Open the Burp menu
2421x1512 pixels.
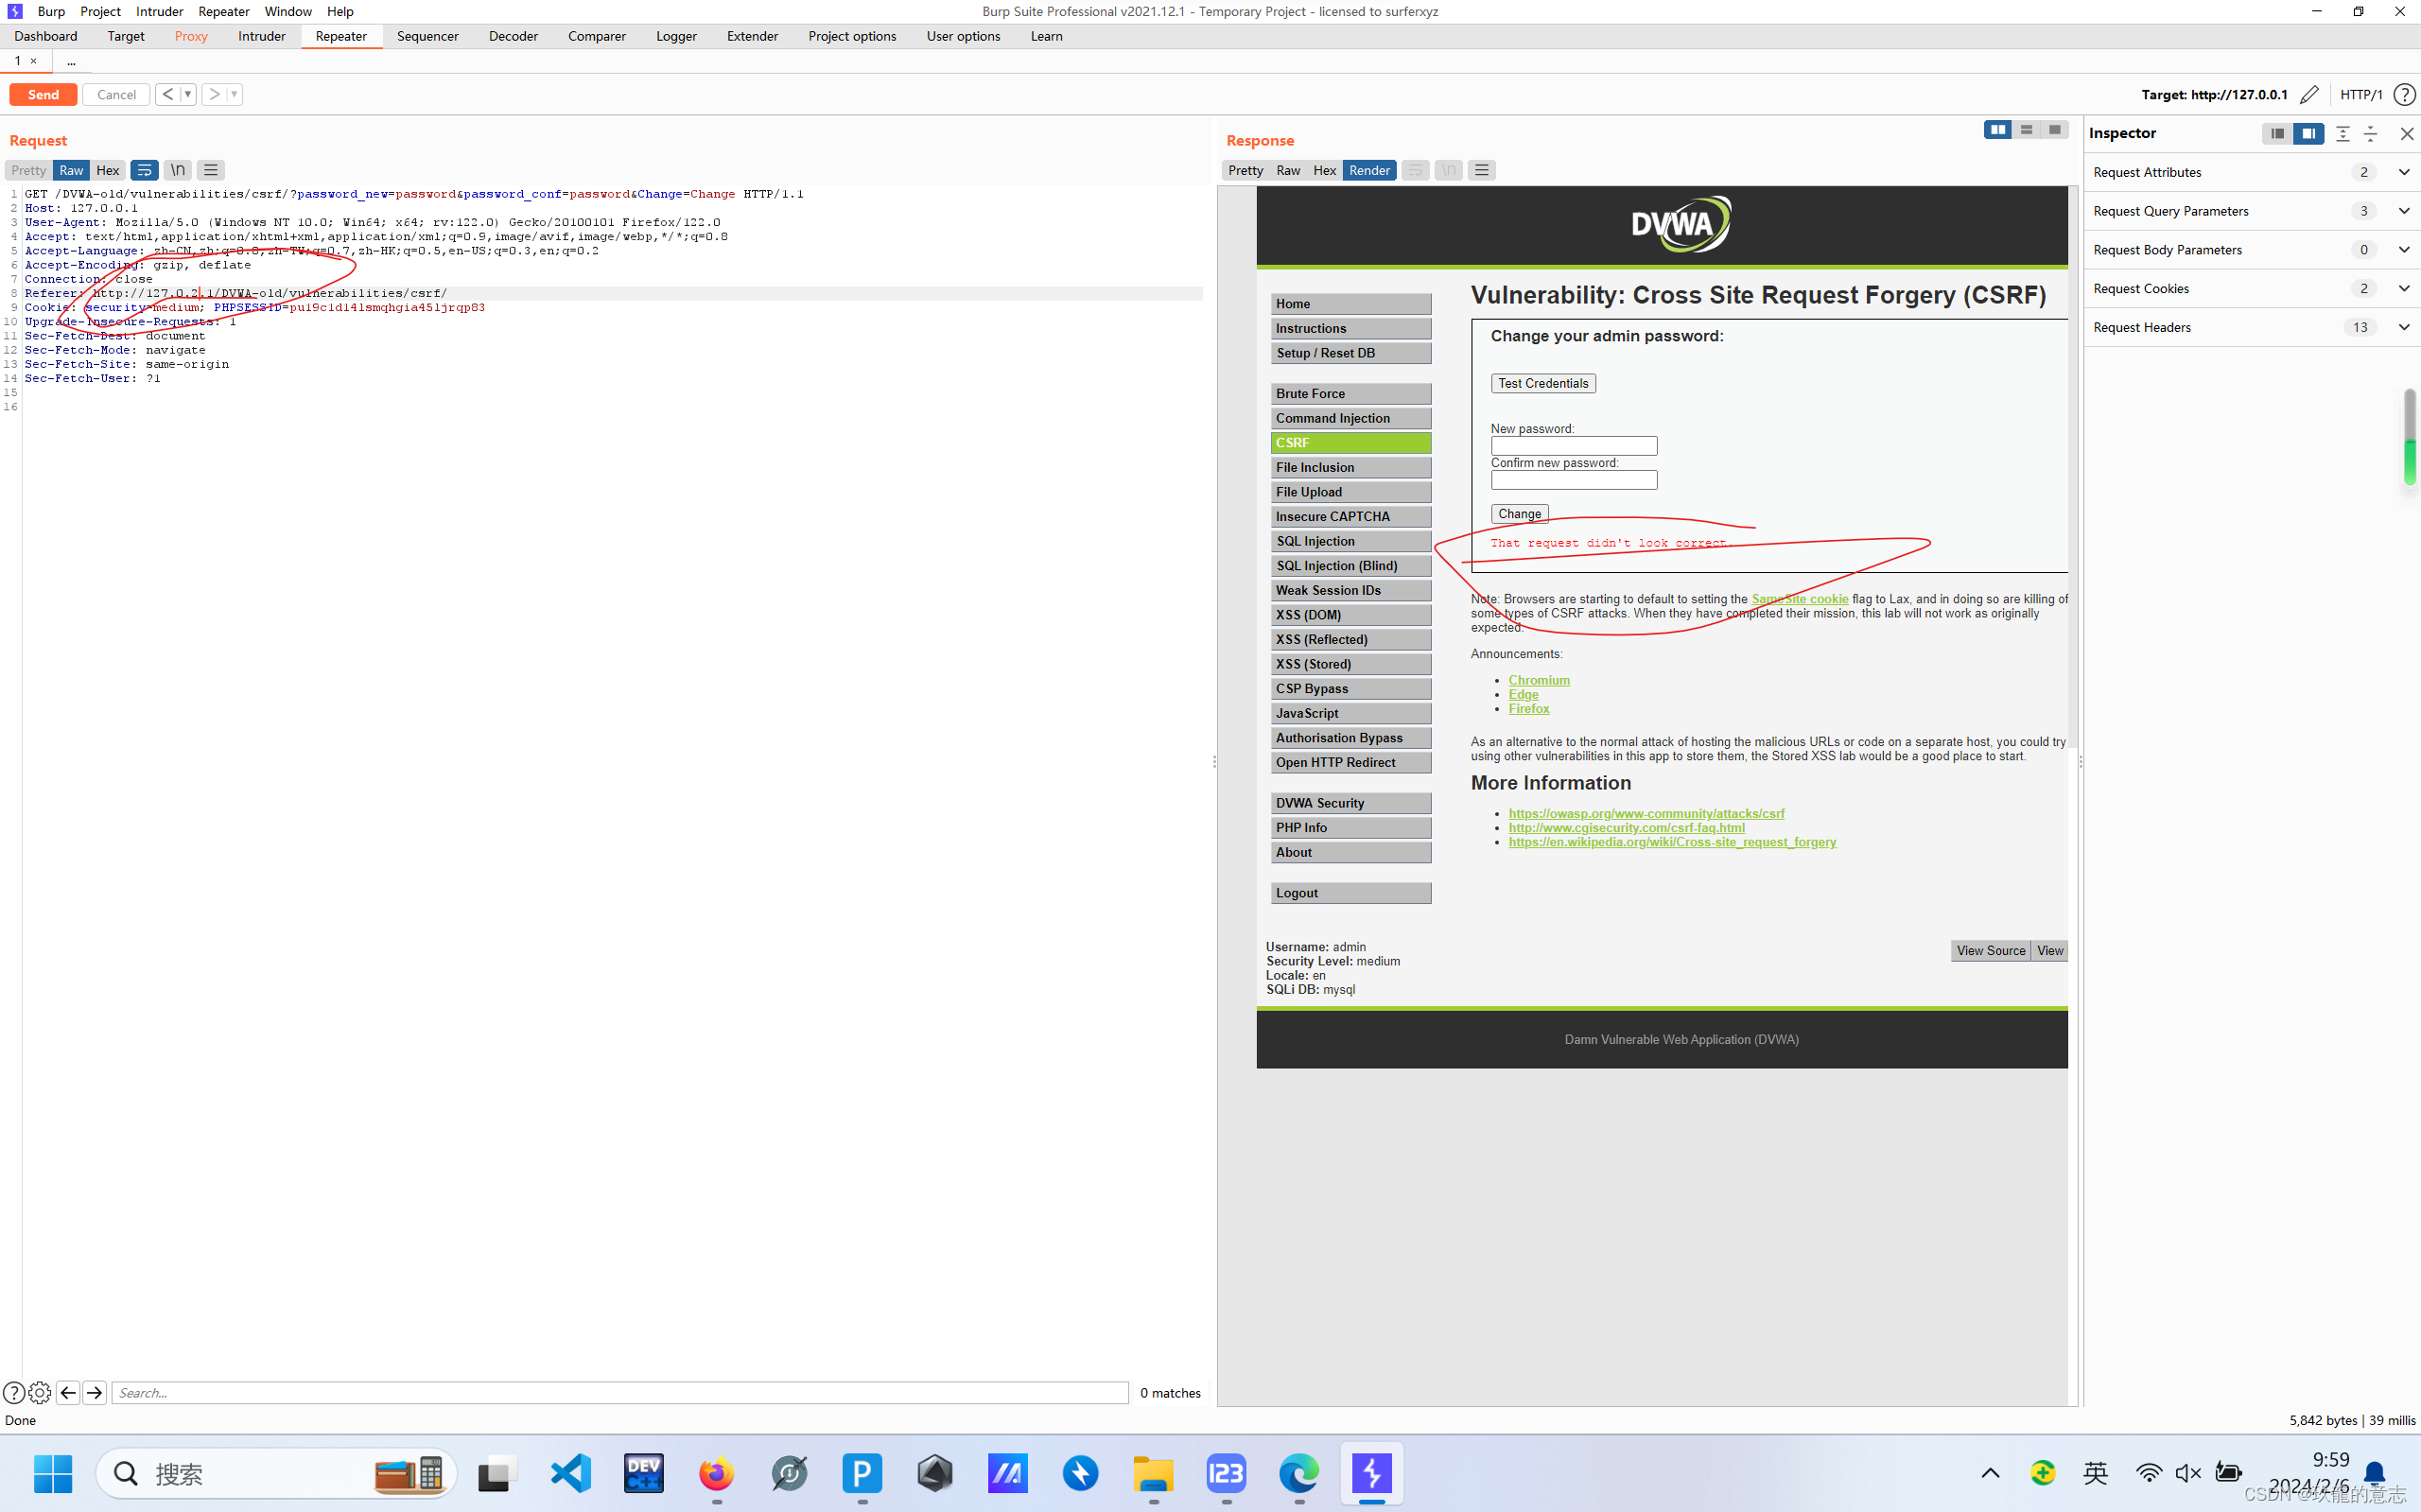click(x=51, y=11)
